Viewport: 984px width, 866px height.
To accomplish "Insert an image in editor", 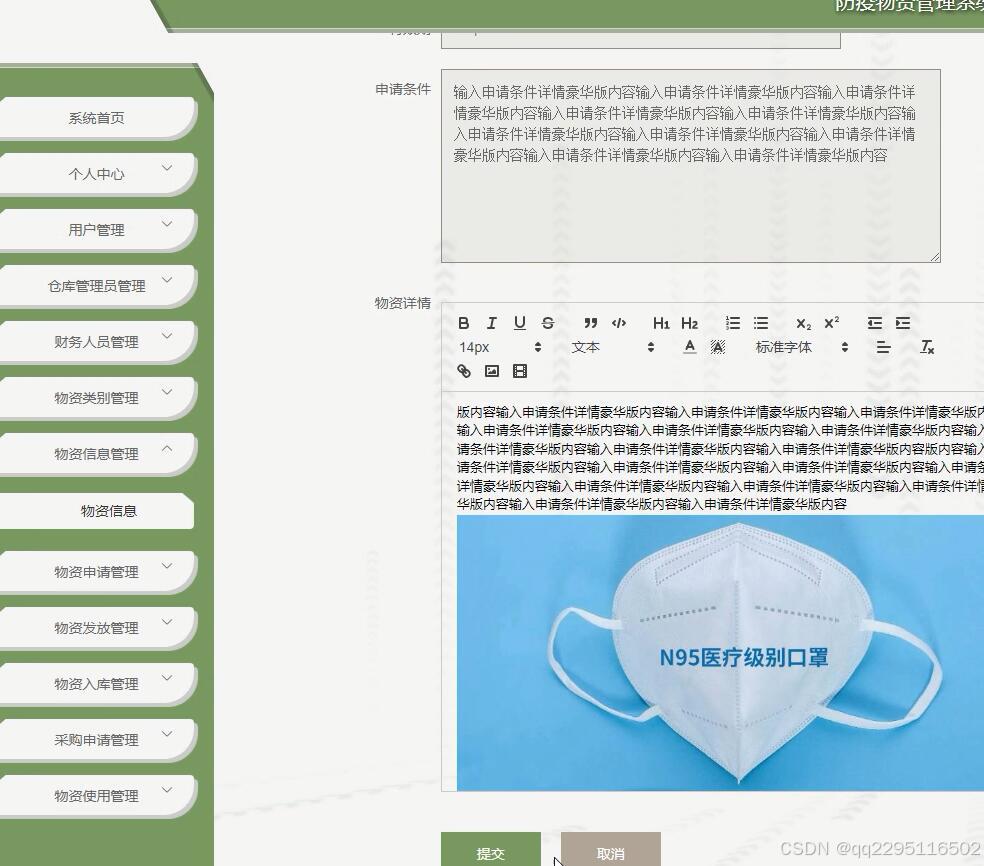I will 492,371.
